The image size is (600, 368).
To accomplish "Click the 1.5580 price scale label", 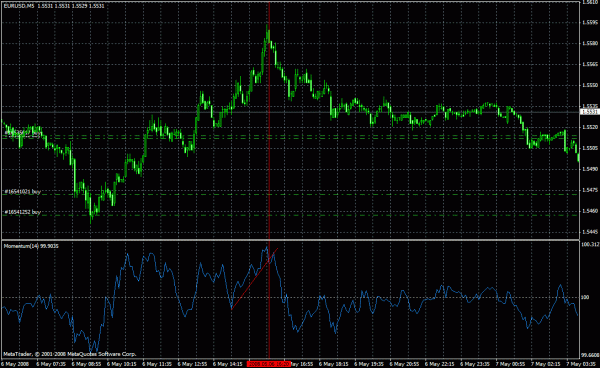I will coord(590,43).
